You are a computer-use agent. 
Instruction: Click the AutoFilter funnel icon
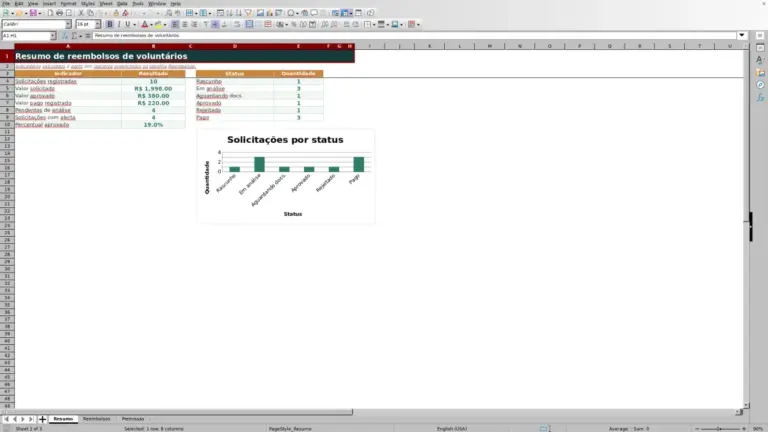248,13
